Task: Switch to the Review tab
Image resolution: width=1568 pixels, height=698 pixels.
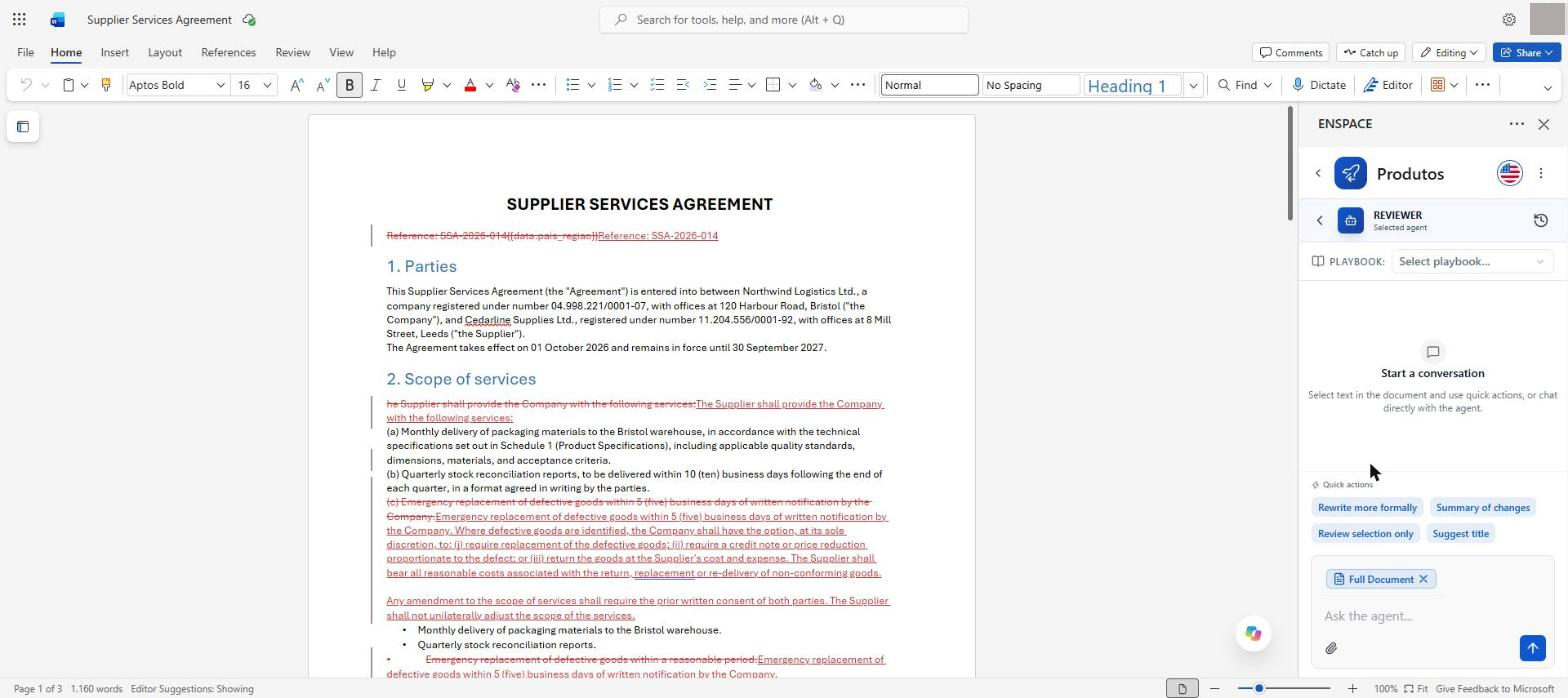Action: coord(292,52)
